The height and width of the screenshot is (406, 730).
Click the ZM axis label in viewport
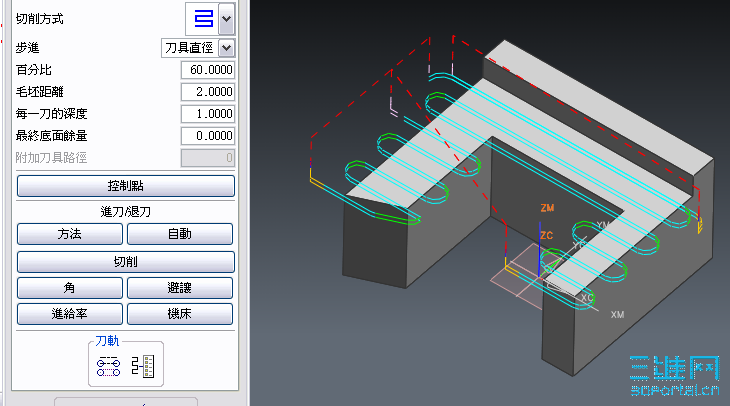pos(548,208)
